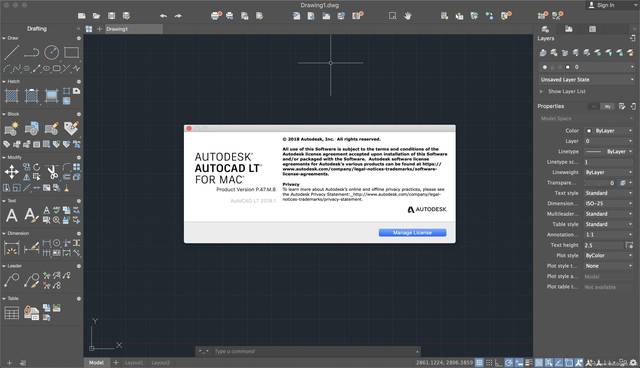
Task: Select the Line tool in Draw panel
Action: (12, 52)
